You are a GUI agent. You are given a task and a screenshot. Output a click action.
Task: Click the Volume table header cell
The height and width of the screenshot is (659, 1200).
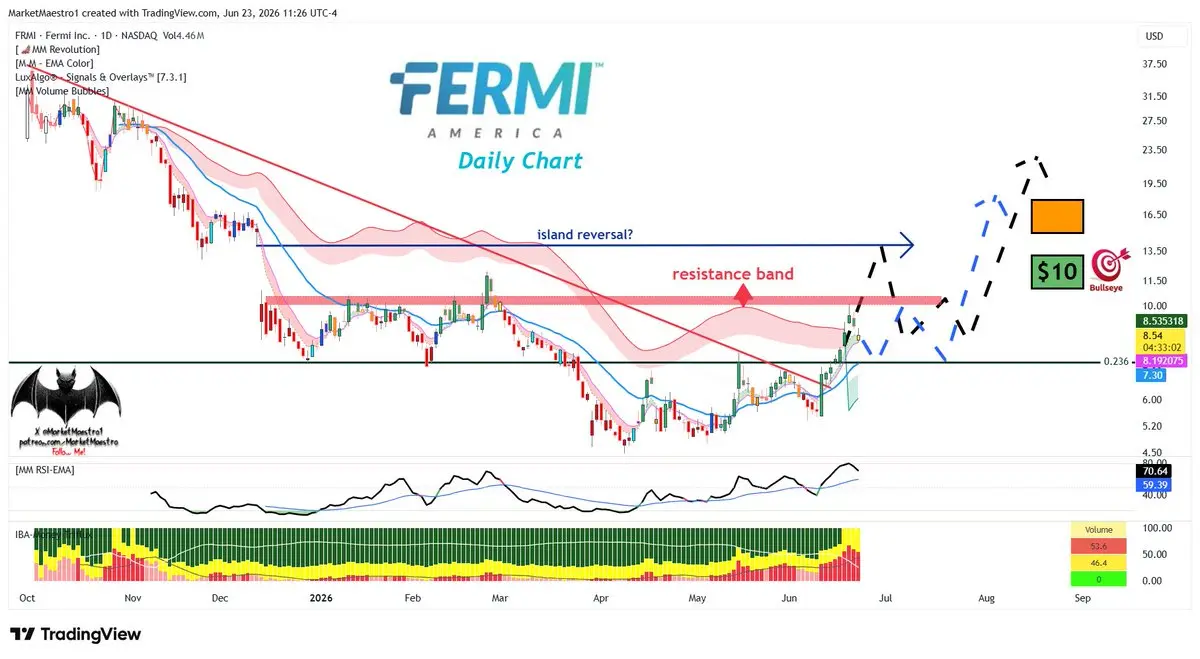pos(1097,531)
